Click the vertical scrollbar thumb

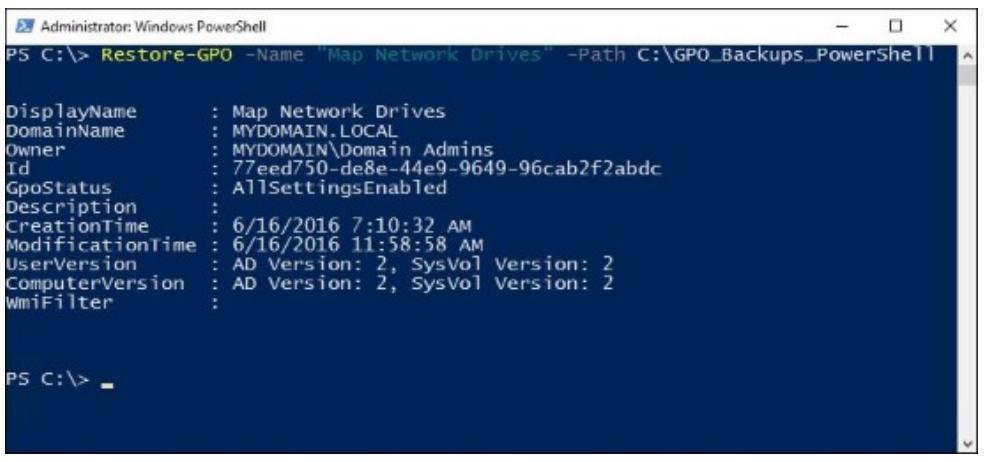(968, 75)
